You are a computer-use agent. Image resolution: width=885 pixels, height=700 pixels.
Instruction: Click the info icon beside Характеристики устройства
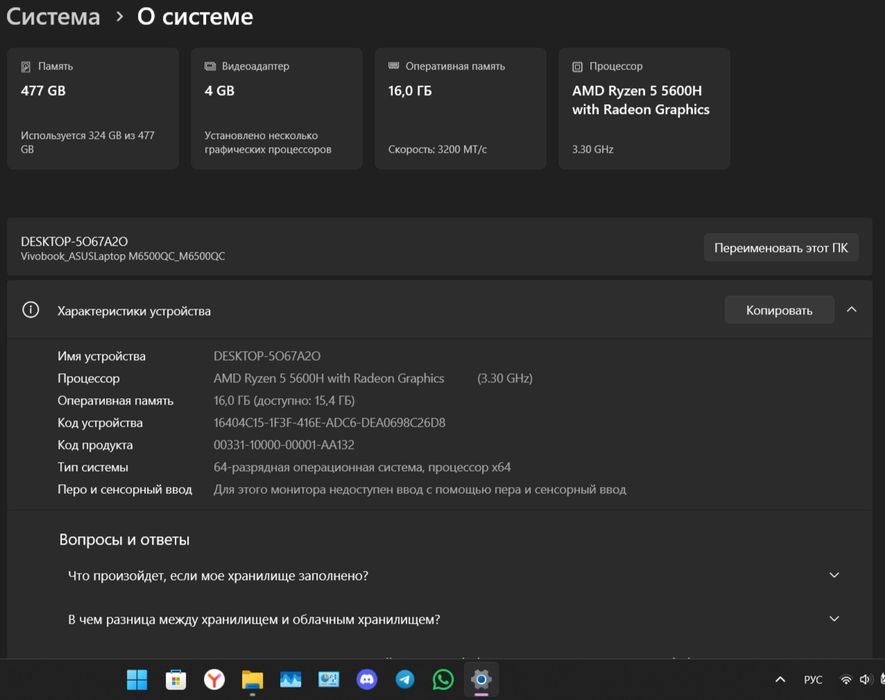coord(30,310)
